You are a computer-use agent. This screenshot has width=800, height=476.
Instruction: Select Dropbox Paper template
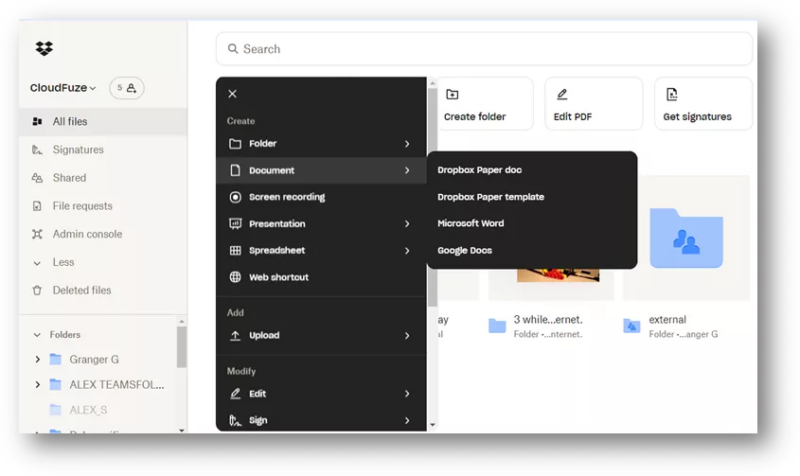coord(532,197)
